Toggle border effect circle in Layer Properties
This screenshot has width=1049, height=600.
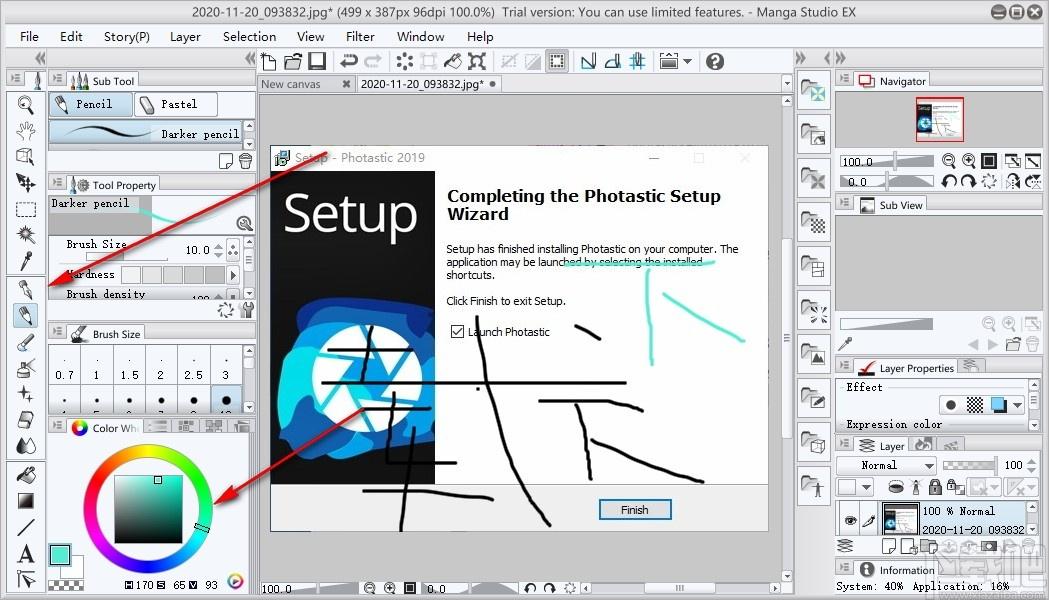click(x=951, y=405)
